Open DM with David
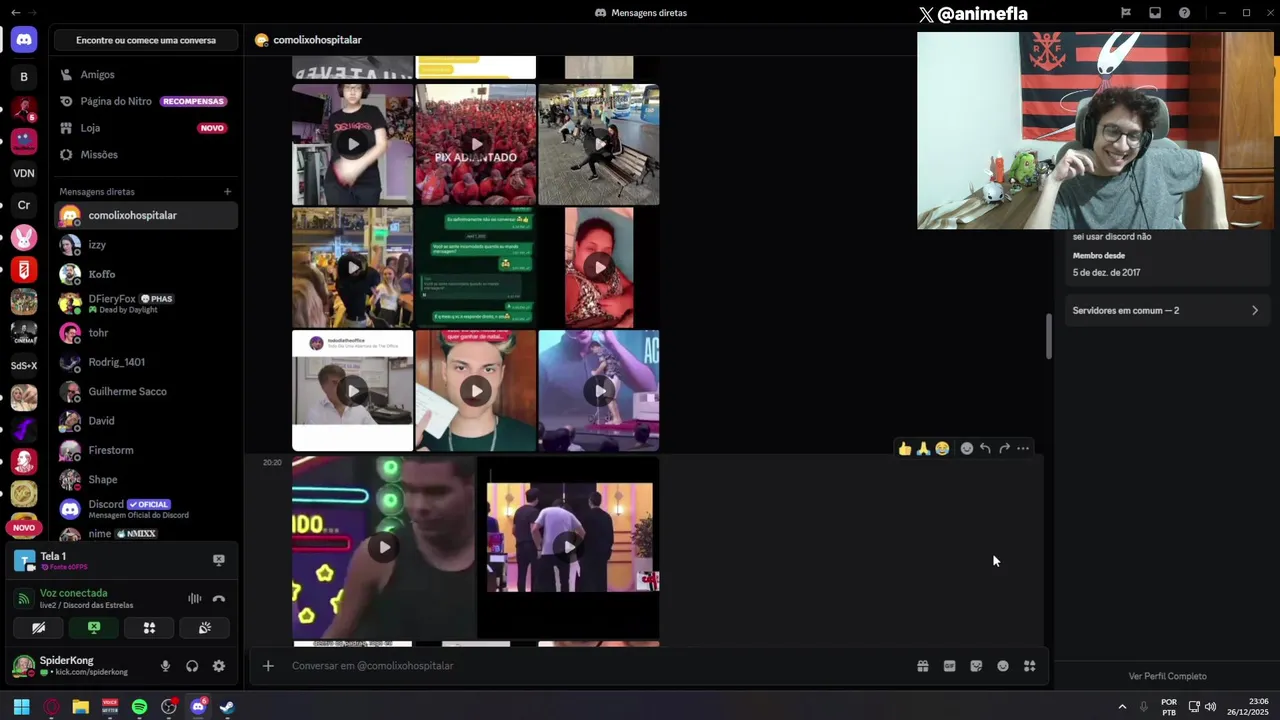 point(146,421)
